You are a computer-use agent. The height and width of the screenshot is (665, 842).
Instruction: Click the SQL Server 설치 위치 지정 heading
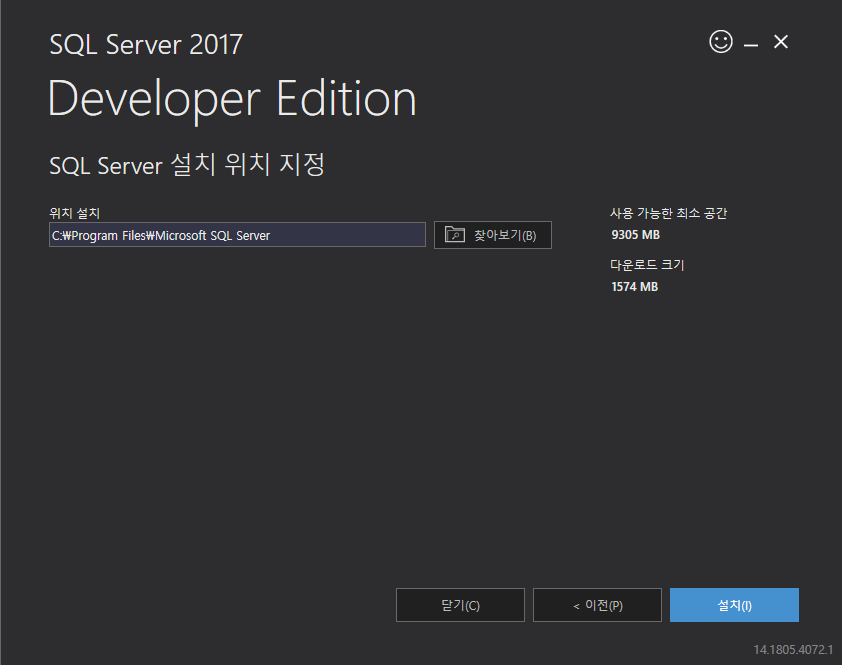[x=187, y=164]
